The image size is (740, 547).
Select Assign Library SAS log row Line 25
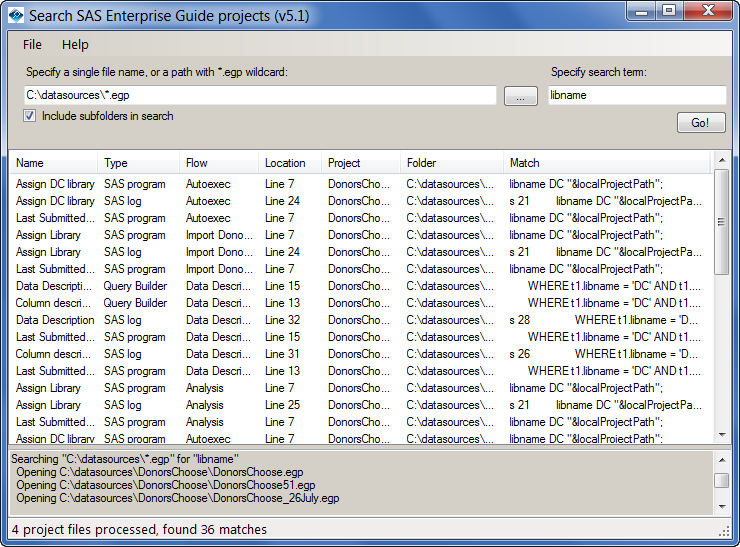361,405
